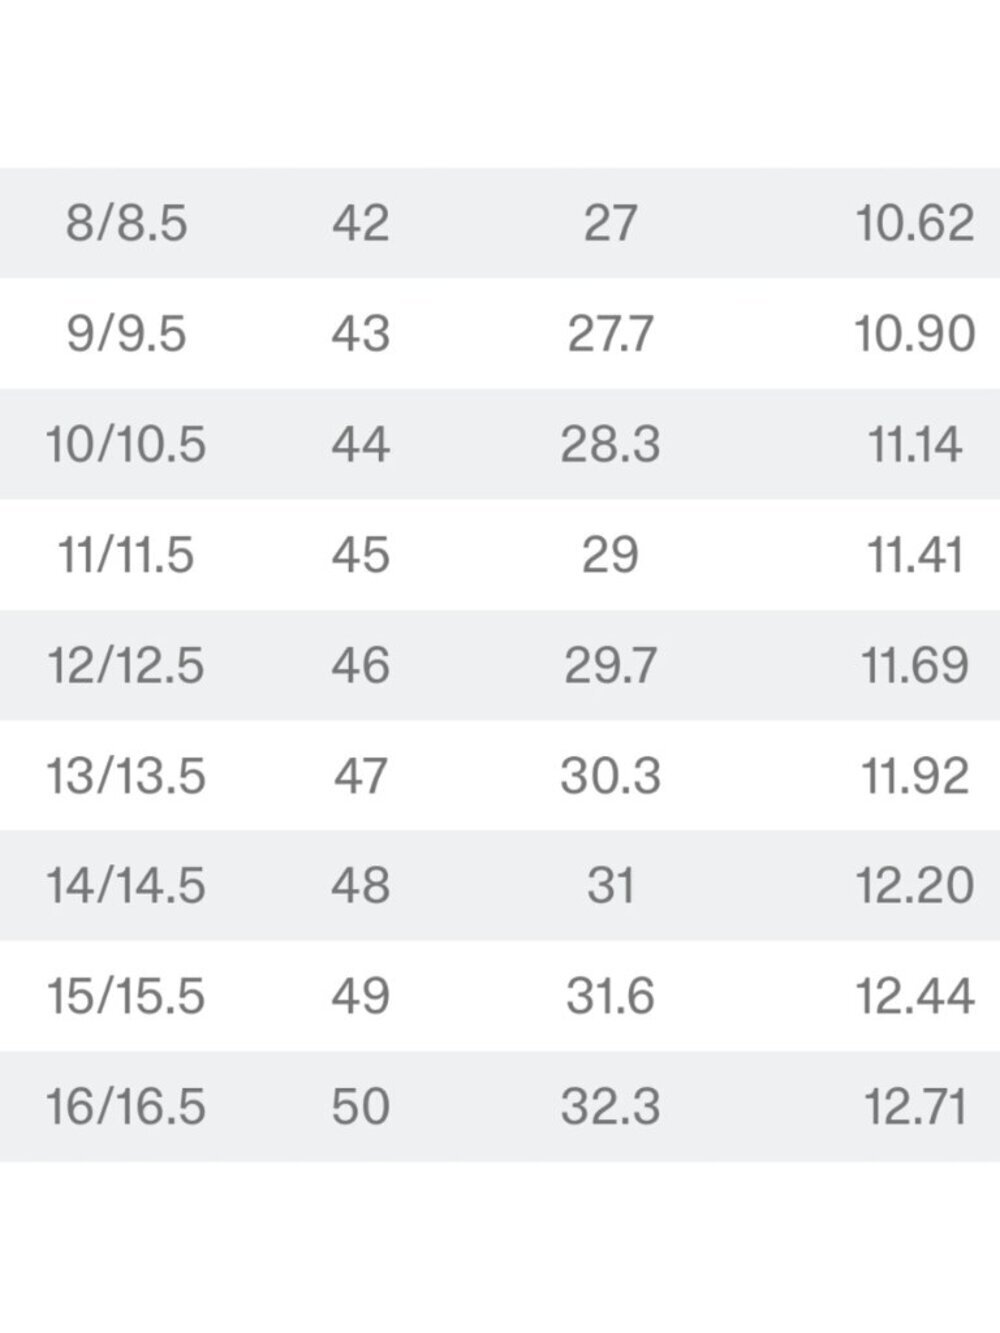
Task: Click the 9/9.5 size cell
Action: [x=127, y=333]
